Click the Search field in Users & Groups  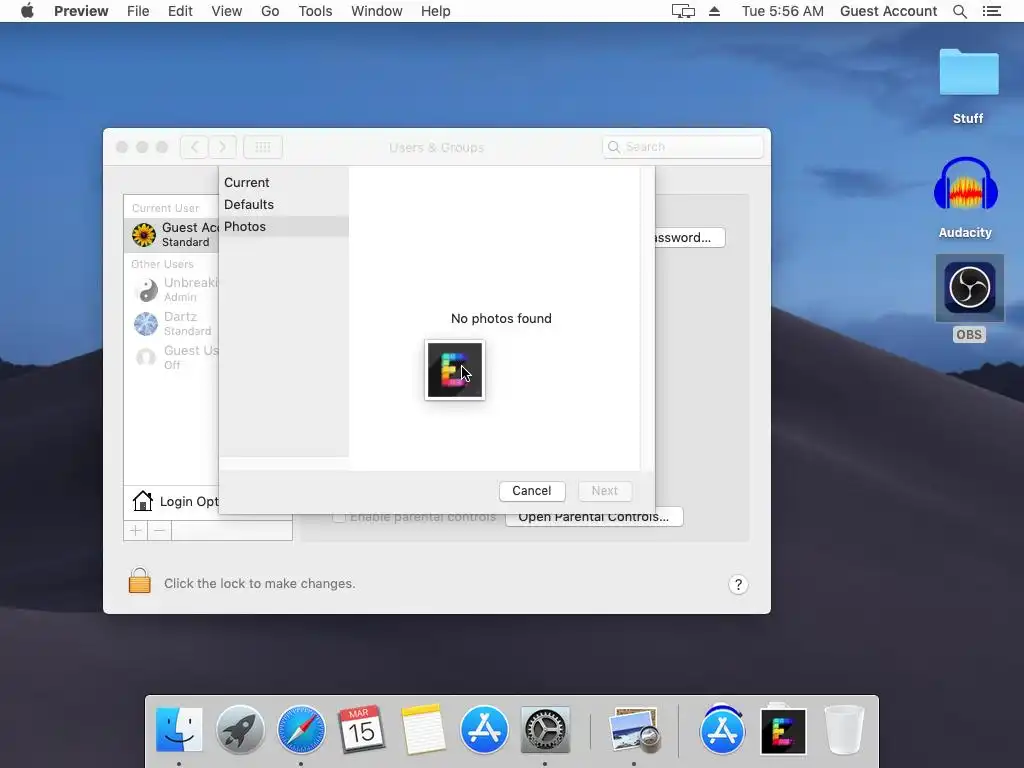pyautogui.click(x=682, y=147)
